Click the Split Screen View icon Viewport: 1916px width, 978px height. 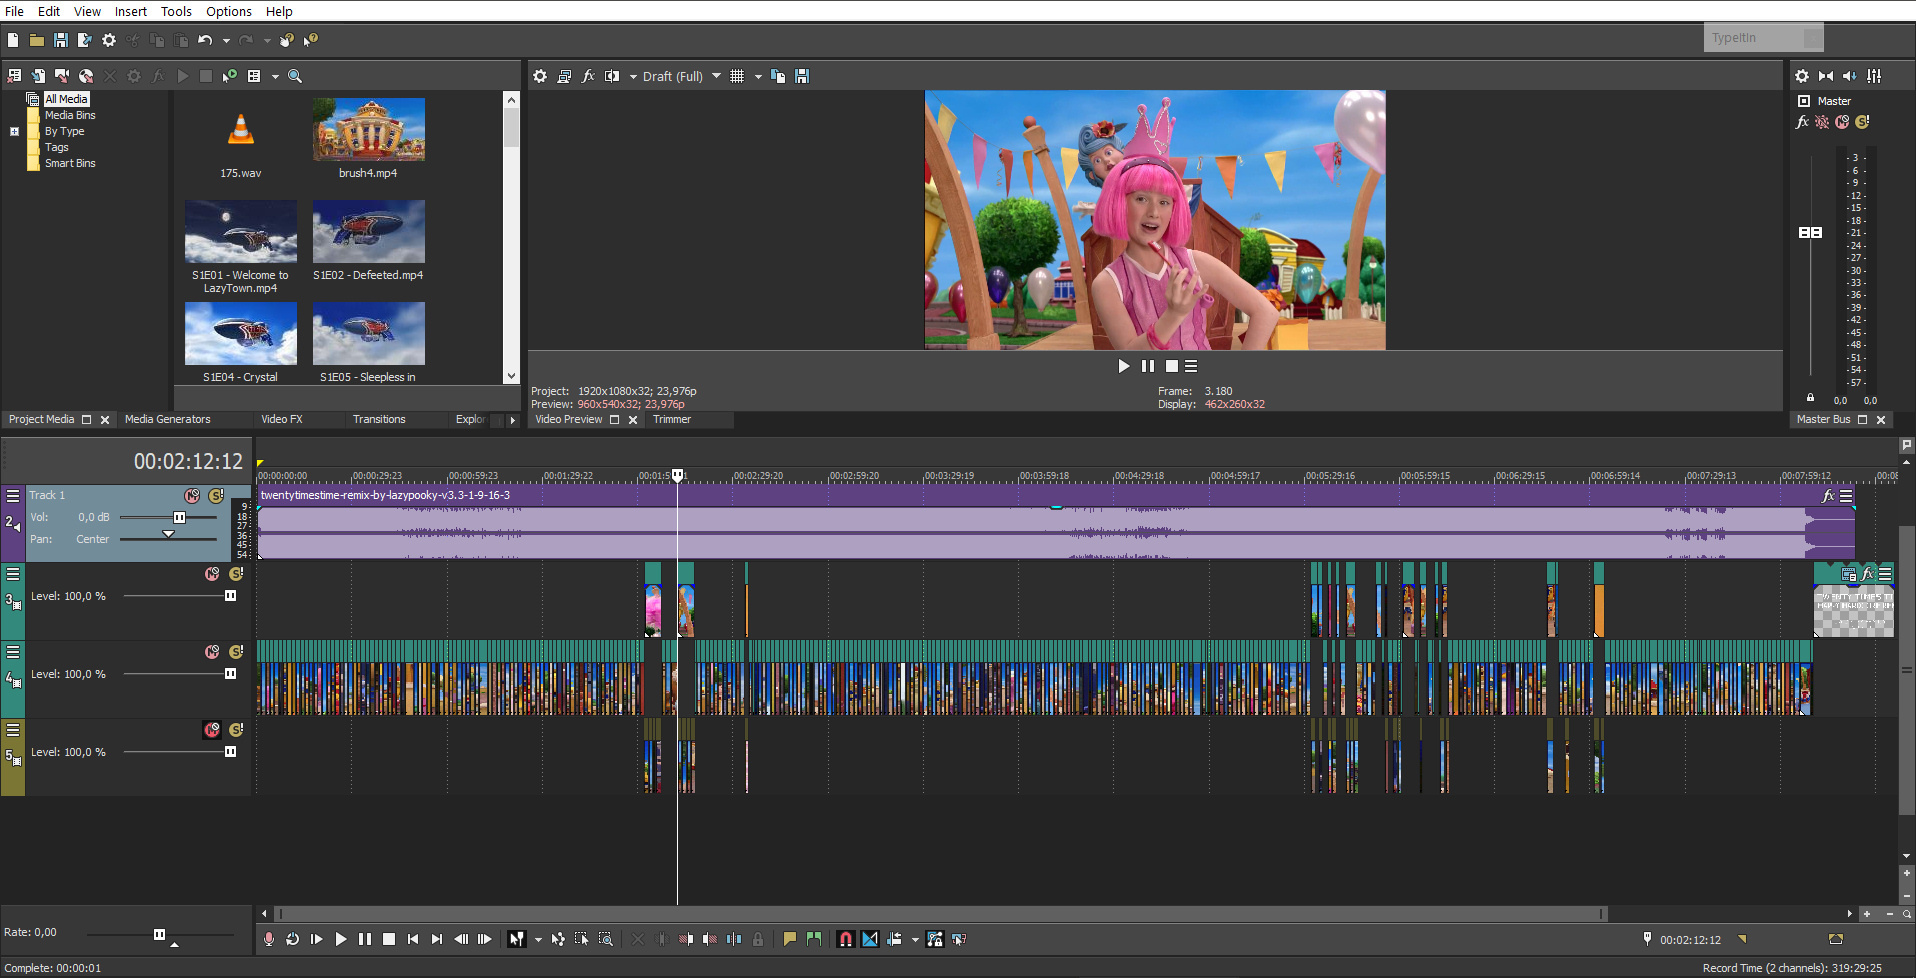612,76
